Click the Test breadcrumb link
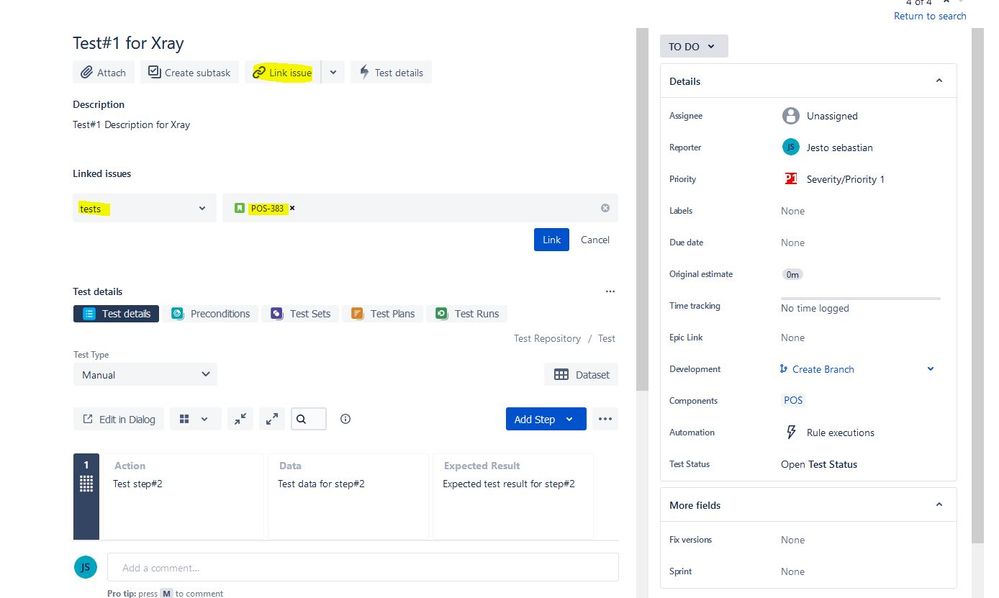This screenshot has height=598, width=999. (607, 339)
